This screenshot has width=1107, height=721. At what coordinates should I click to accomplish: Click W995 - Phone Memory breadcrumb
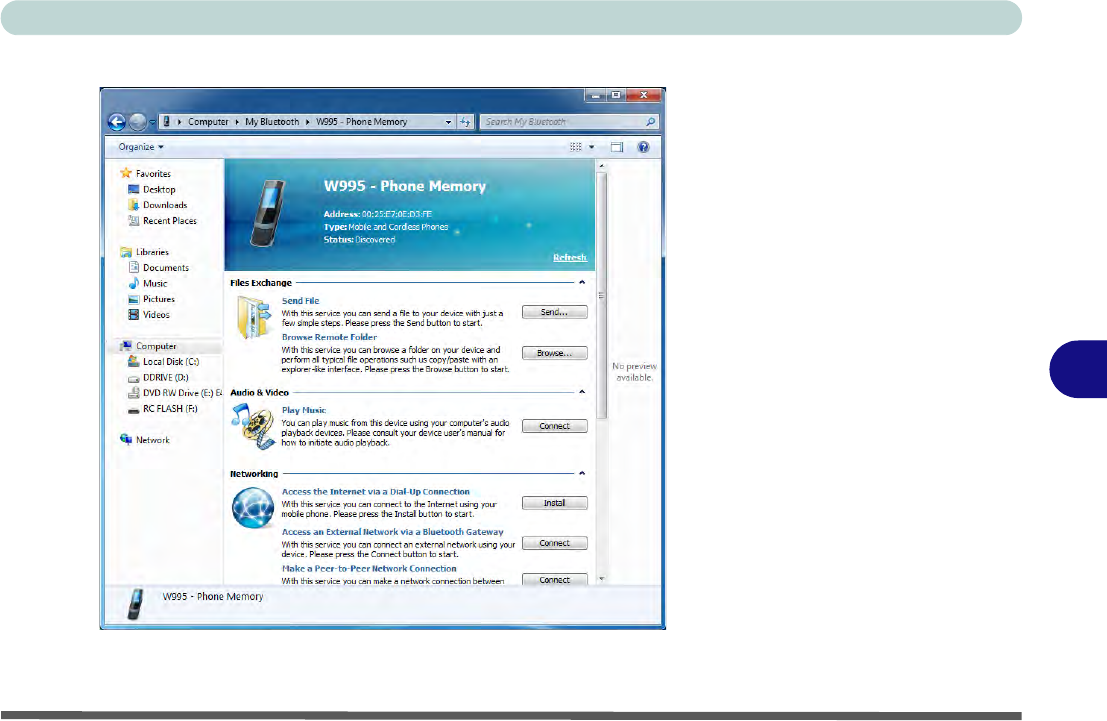(361, 122)
